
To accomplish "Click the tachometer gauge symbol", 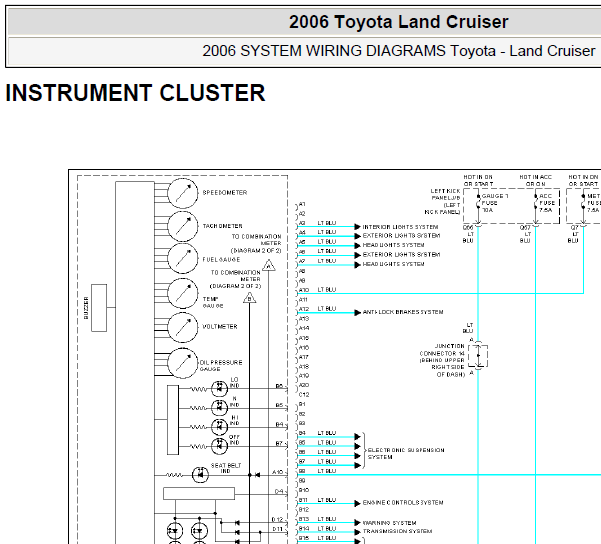I will click(183, 226).
